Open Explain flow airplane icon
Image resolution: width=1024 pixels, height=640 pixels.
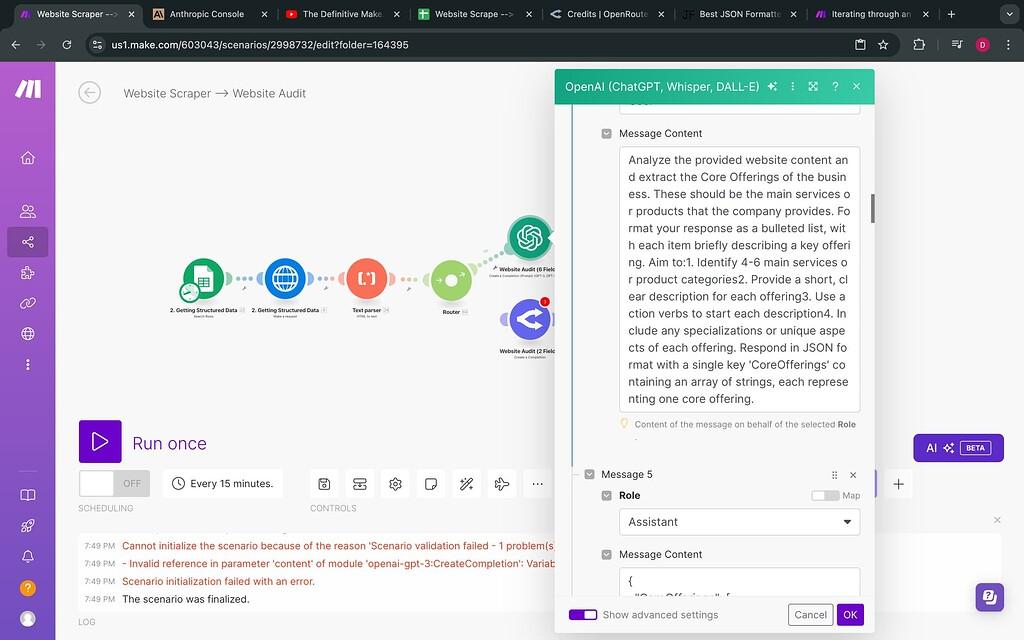coord(502,484)
